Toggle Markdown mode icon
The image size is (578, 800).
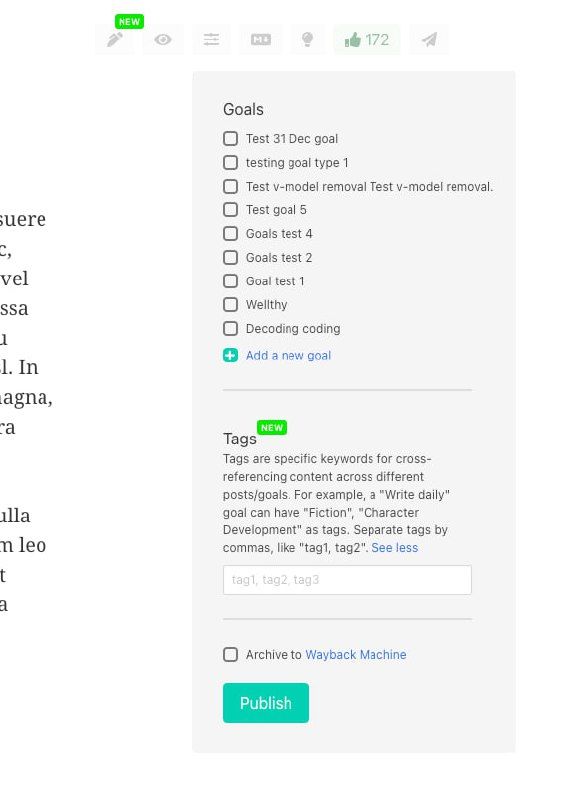click(x=260, y=40)
